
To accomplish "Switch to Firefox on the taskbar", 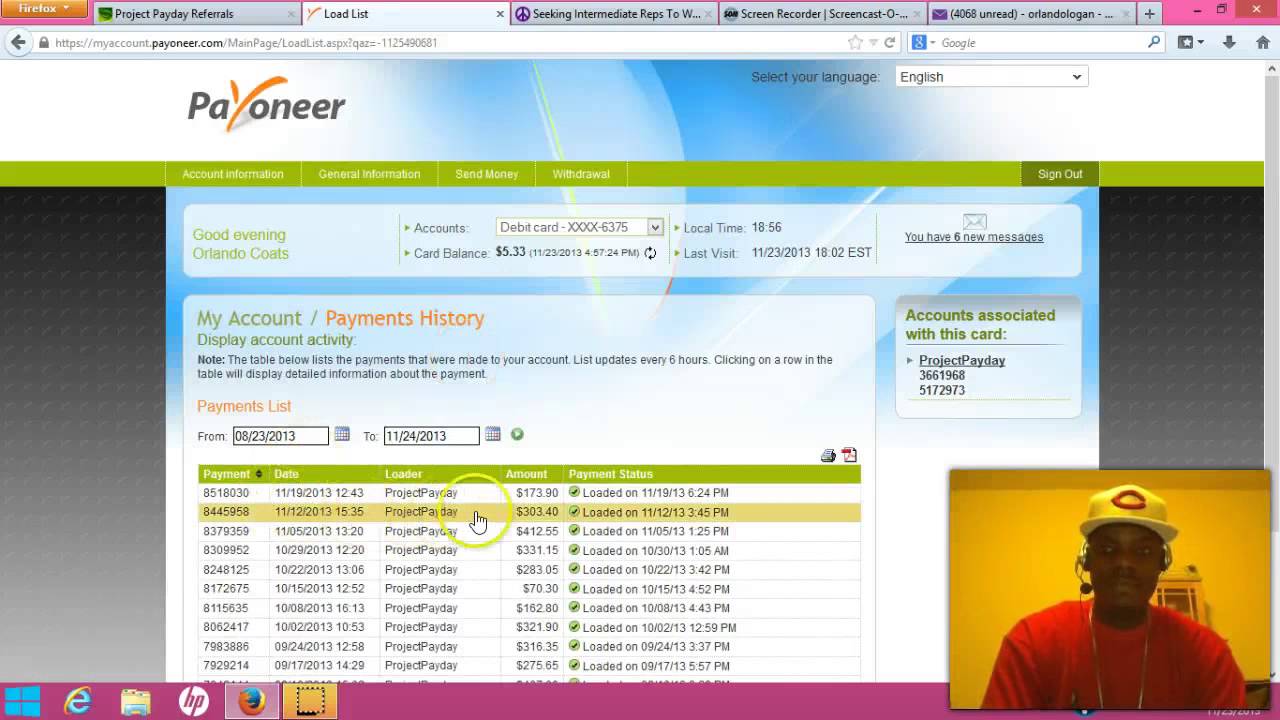I will 251,702.
